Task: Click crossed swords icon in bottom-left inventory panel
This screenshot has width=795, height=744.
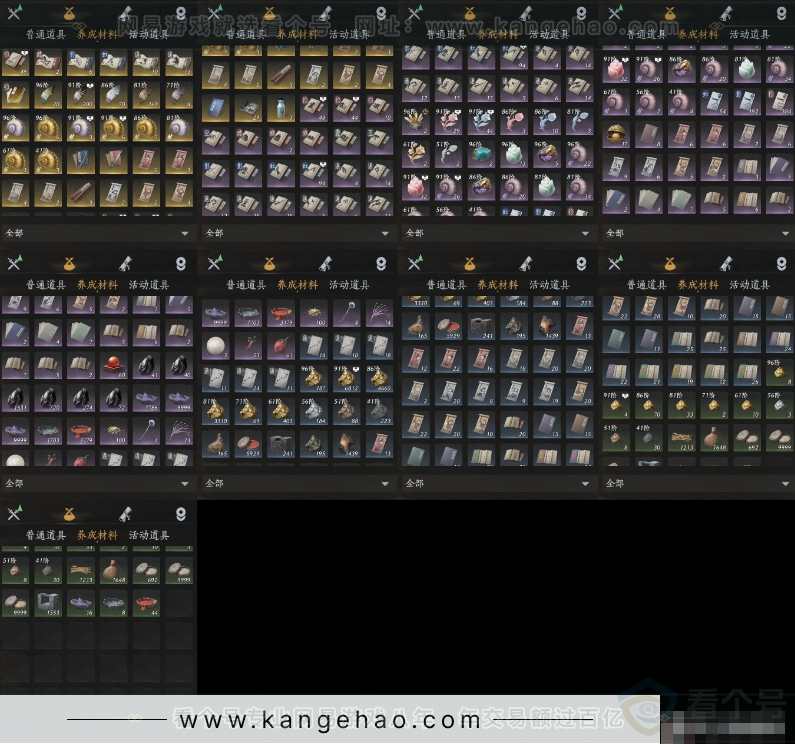Action: click(x=14, y=514)
